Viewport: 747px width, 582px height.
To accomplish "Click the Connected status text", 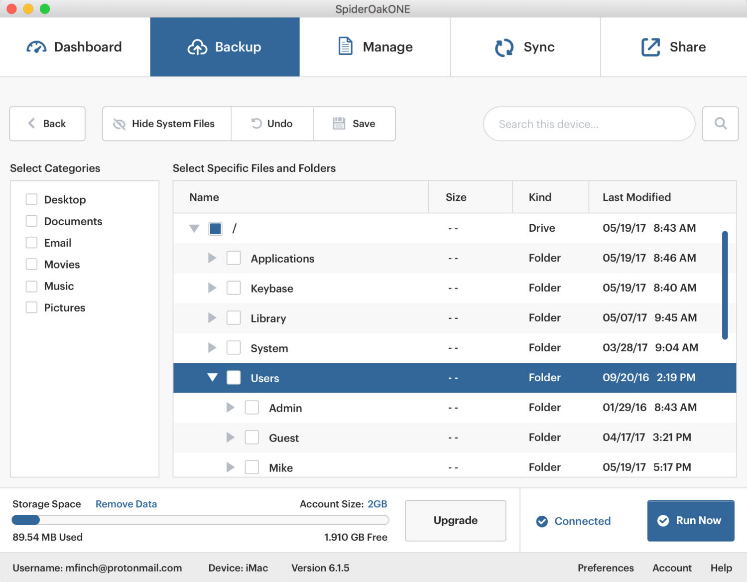I will click(582, 521).
